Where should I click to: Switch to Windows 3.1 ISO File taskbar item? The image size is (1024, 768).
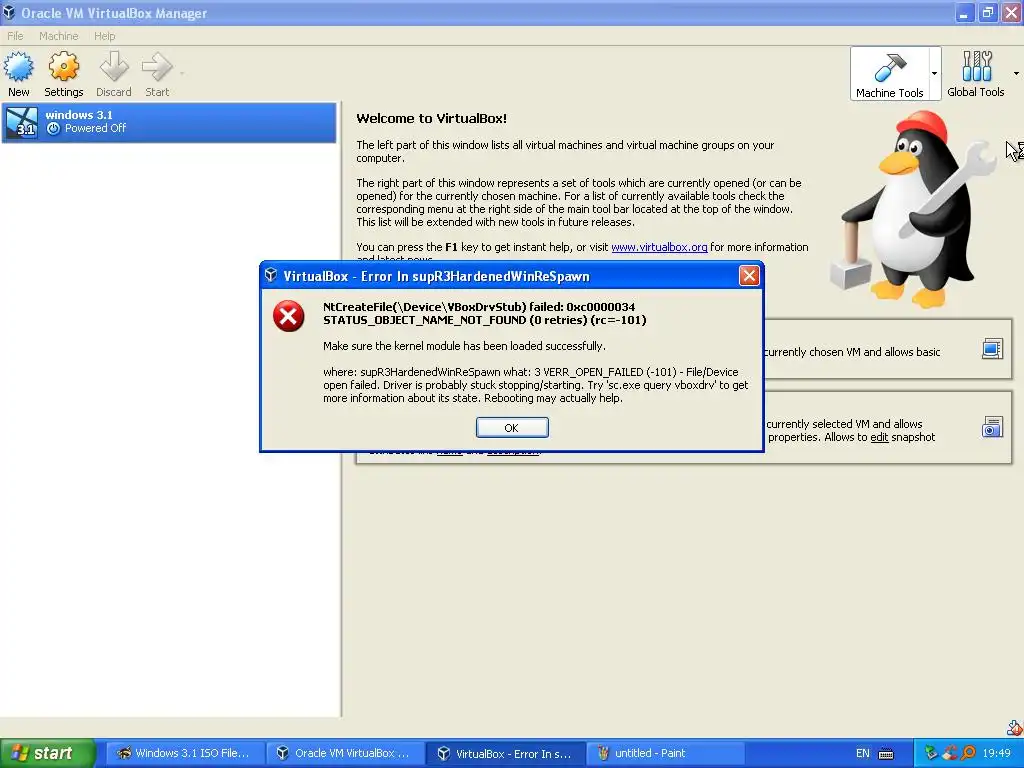coord(185,753)
